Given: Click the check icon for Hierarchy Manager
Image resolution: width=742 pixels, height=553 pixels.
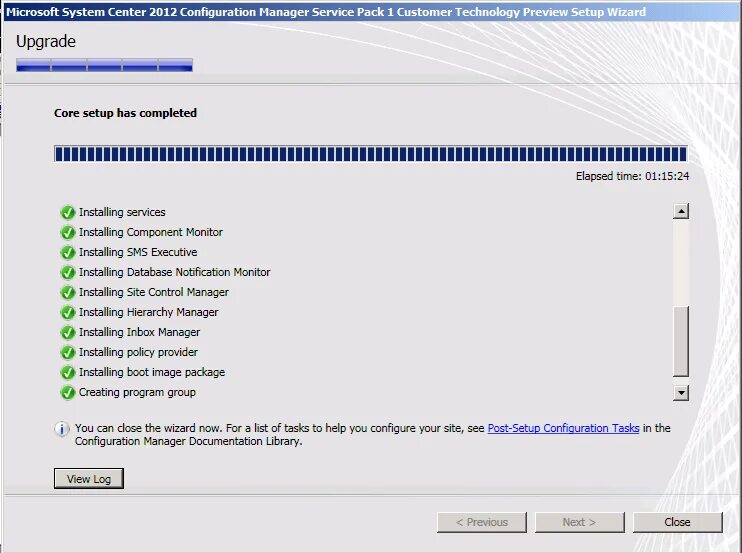Looking at the screenshot, I should (68, 313).
